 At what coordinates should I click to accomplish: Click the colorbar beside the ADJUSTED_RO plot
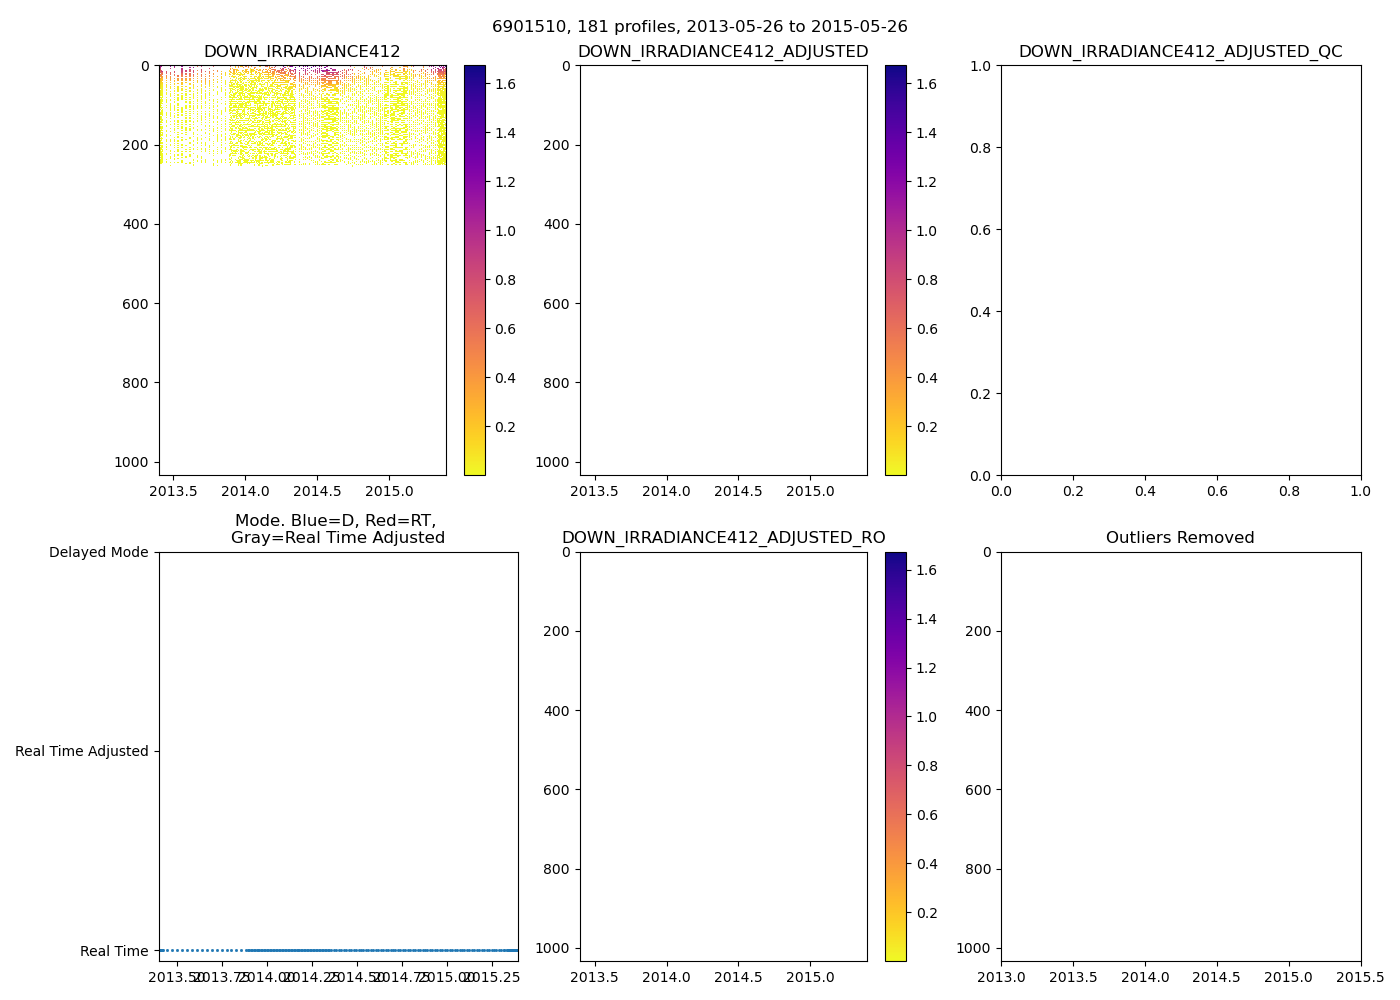tap(895, 756)
